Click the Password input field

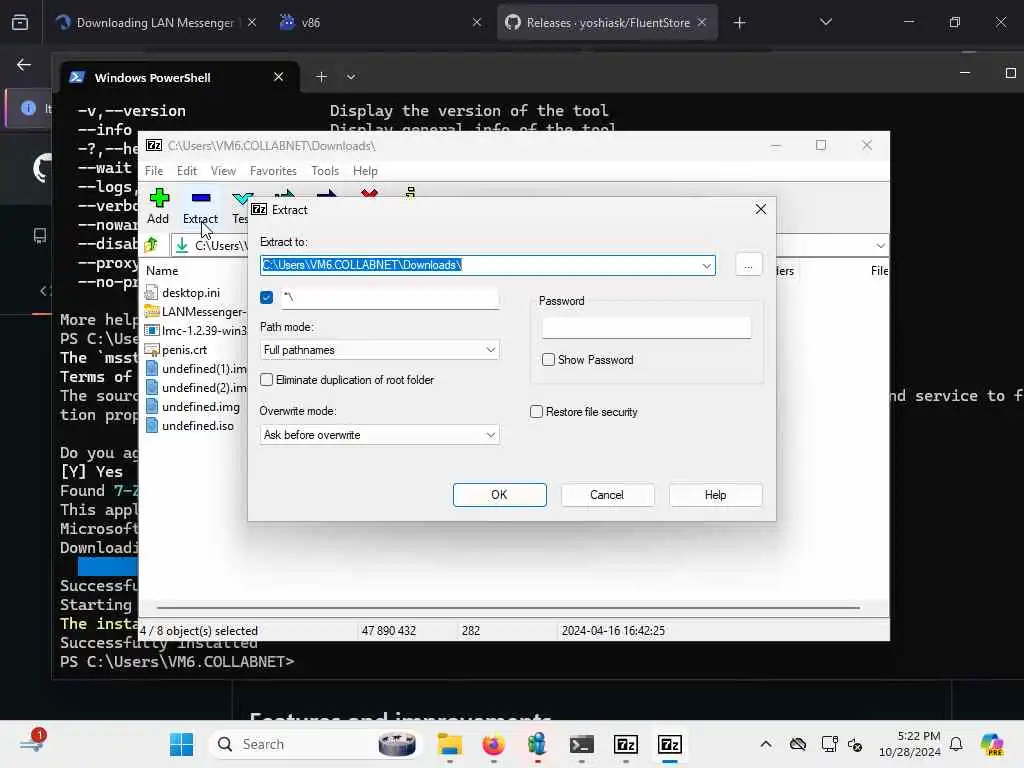pyautogui.click(x=647, y=327)
